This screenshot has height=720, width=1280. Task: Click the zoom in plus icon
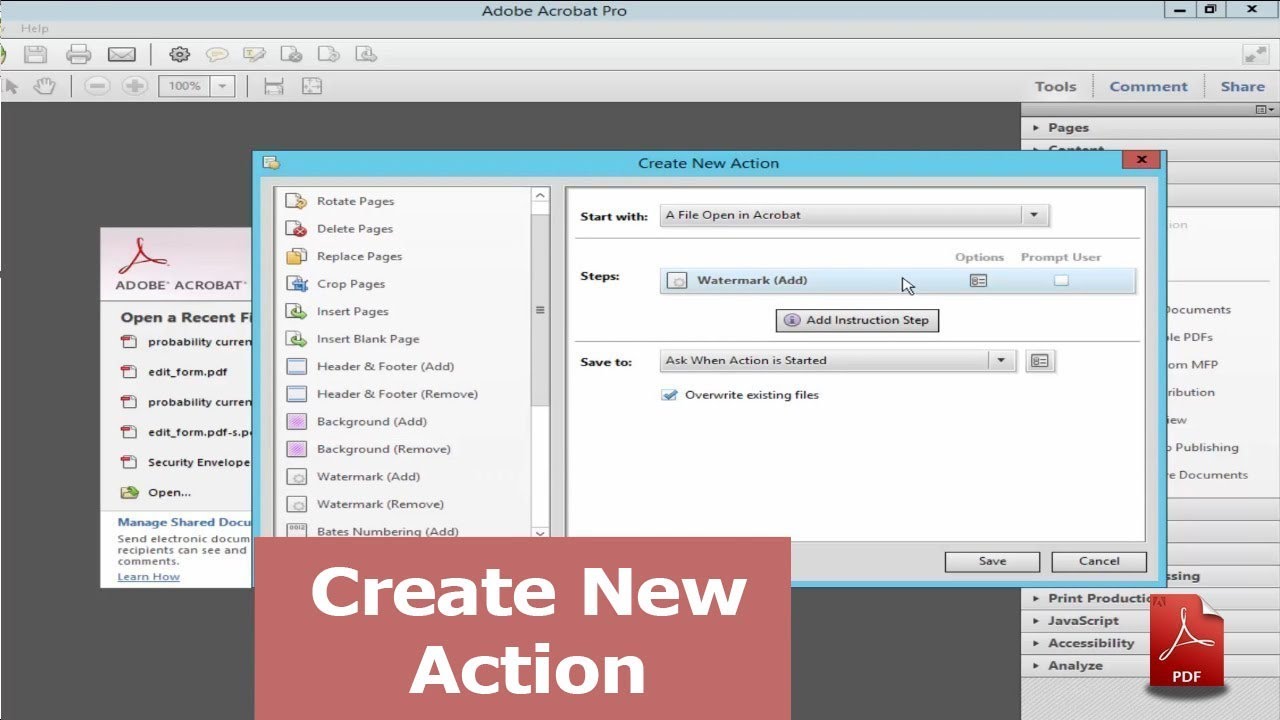pos(135,86)
